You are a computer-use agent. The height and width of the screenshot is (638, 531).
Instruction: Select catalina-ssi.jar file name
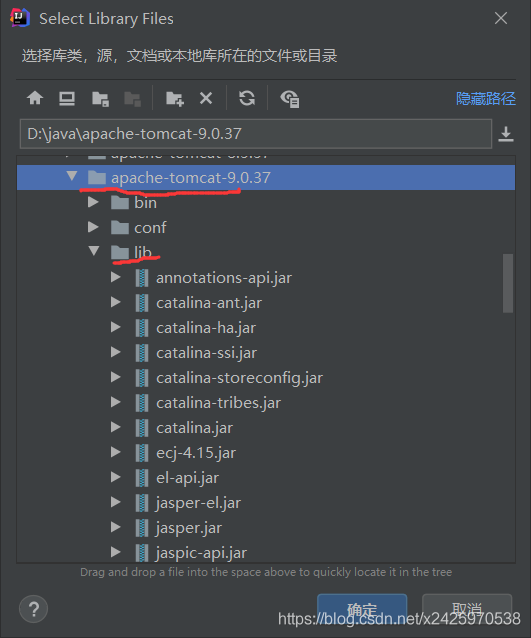(207, 353)
